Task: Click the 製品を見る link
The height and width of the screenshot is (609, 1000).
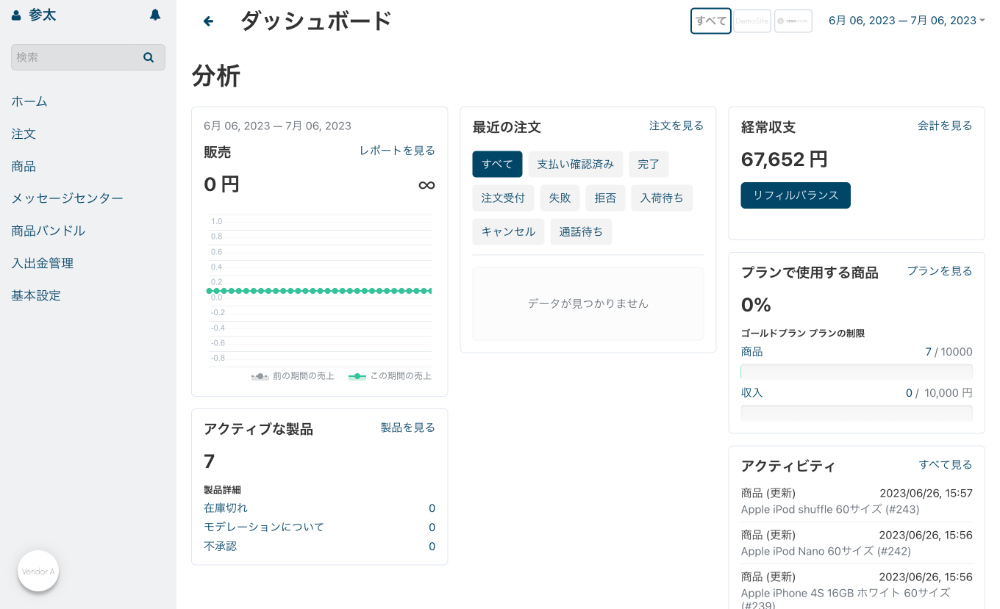Action: (408, 427)
